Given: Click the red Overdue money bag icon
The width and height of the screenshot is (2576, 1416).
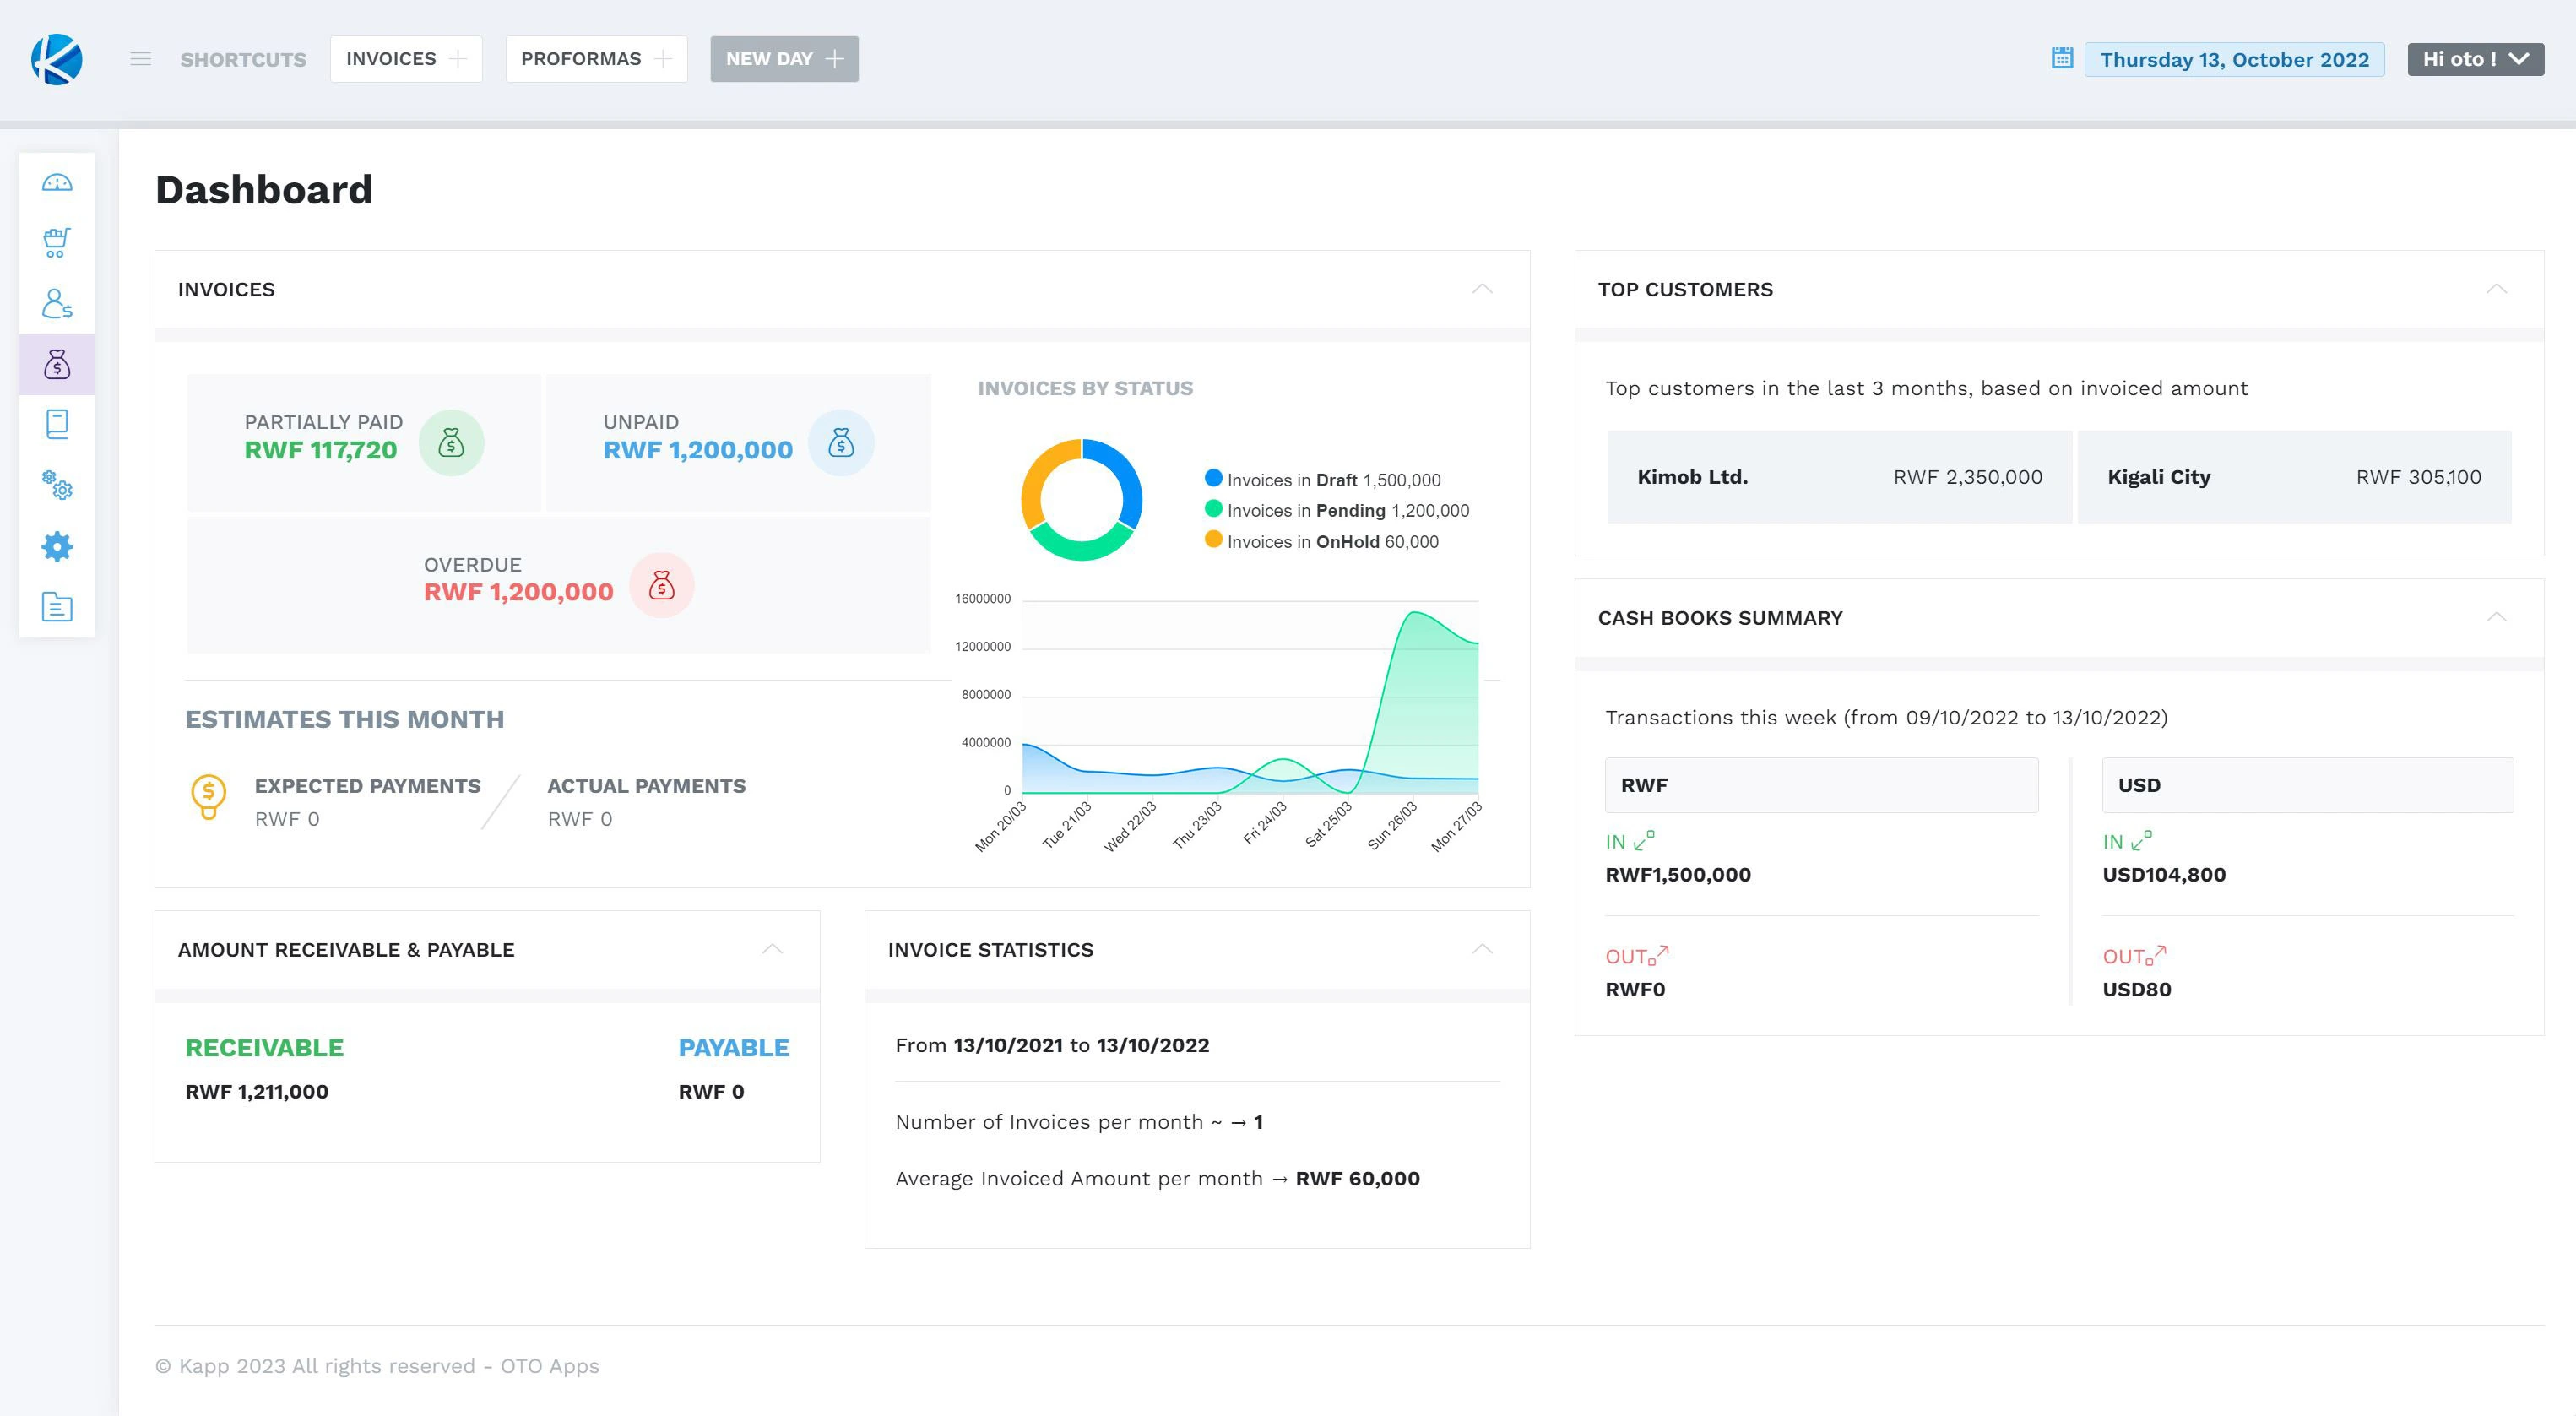Looking at the screenshot, I should click(x=662, y=586).
